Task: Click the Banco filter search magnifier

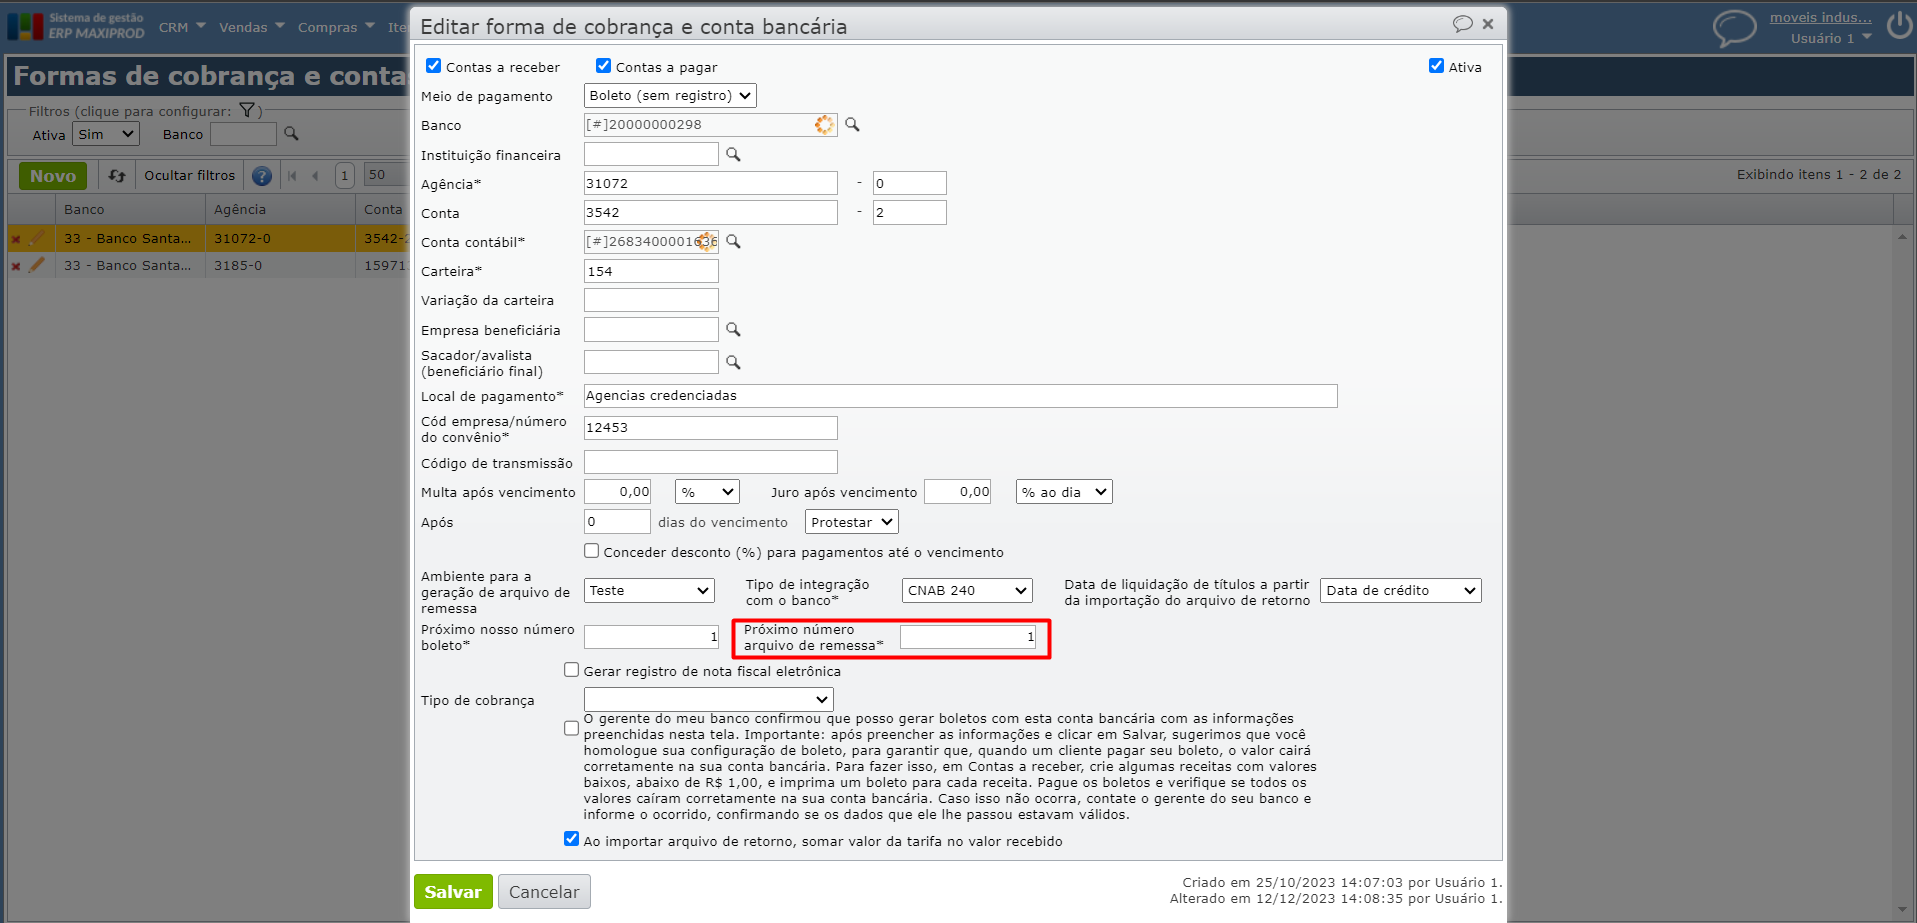Action: point(291,134)
